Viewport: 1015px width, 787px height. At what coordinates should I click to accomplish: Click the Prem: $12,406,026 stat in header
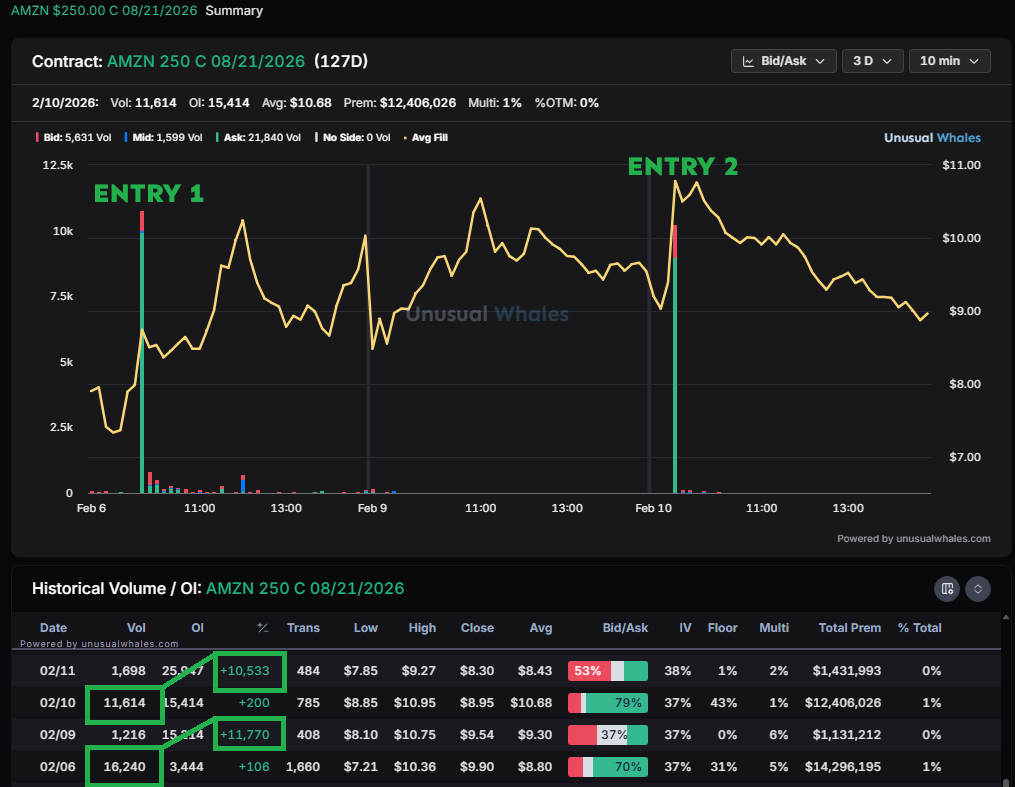[399, 103]
